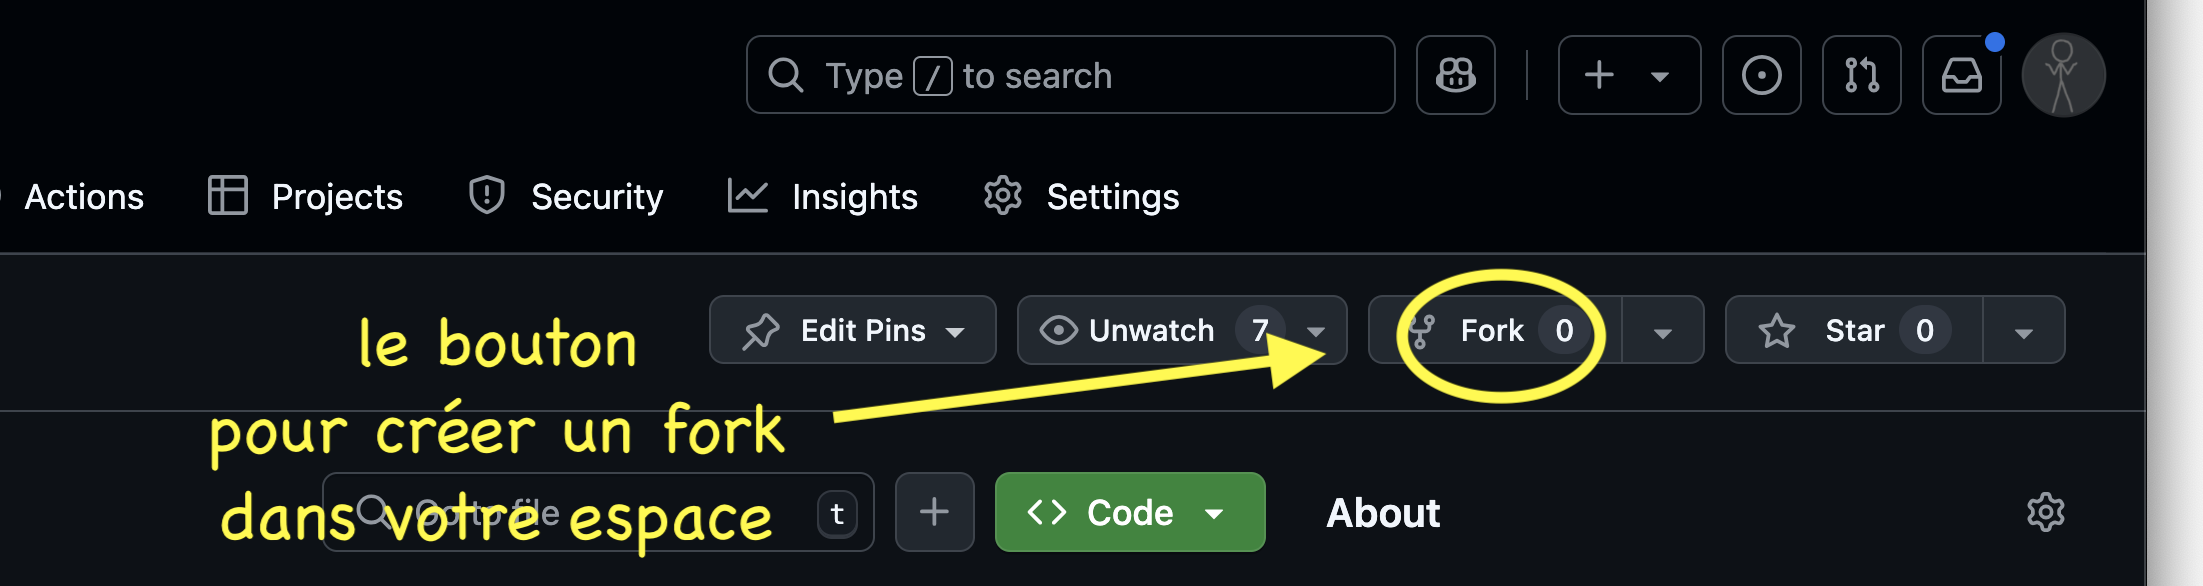Image resolution: width=2203 pixels, height=586 pixels.
Task: Star this repository
Action: point(1853,330)
